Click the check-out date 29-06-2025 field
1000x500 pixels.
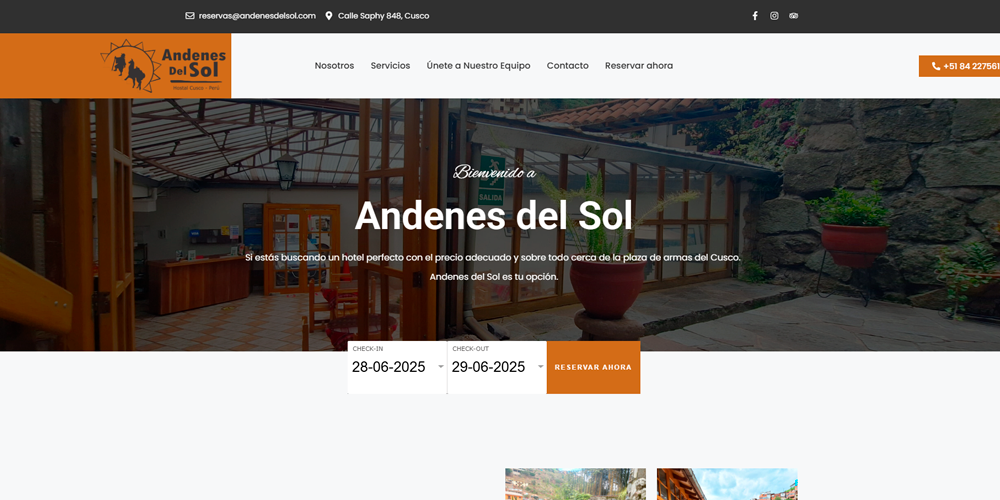point(497,367)
